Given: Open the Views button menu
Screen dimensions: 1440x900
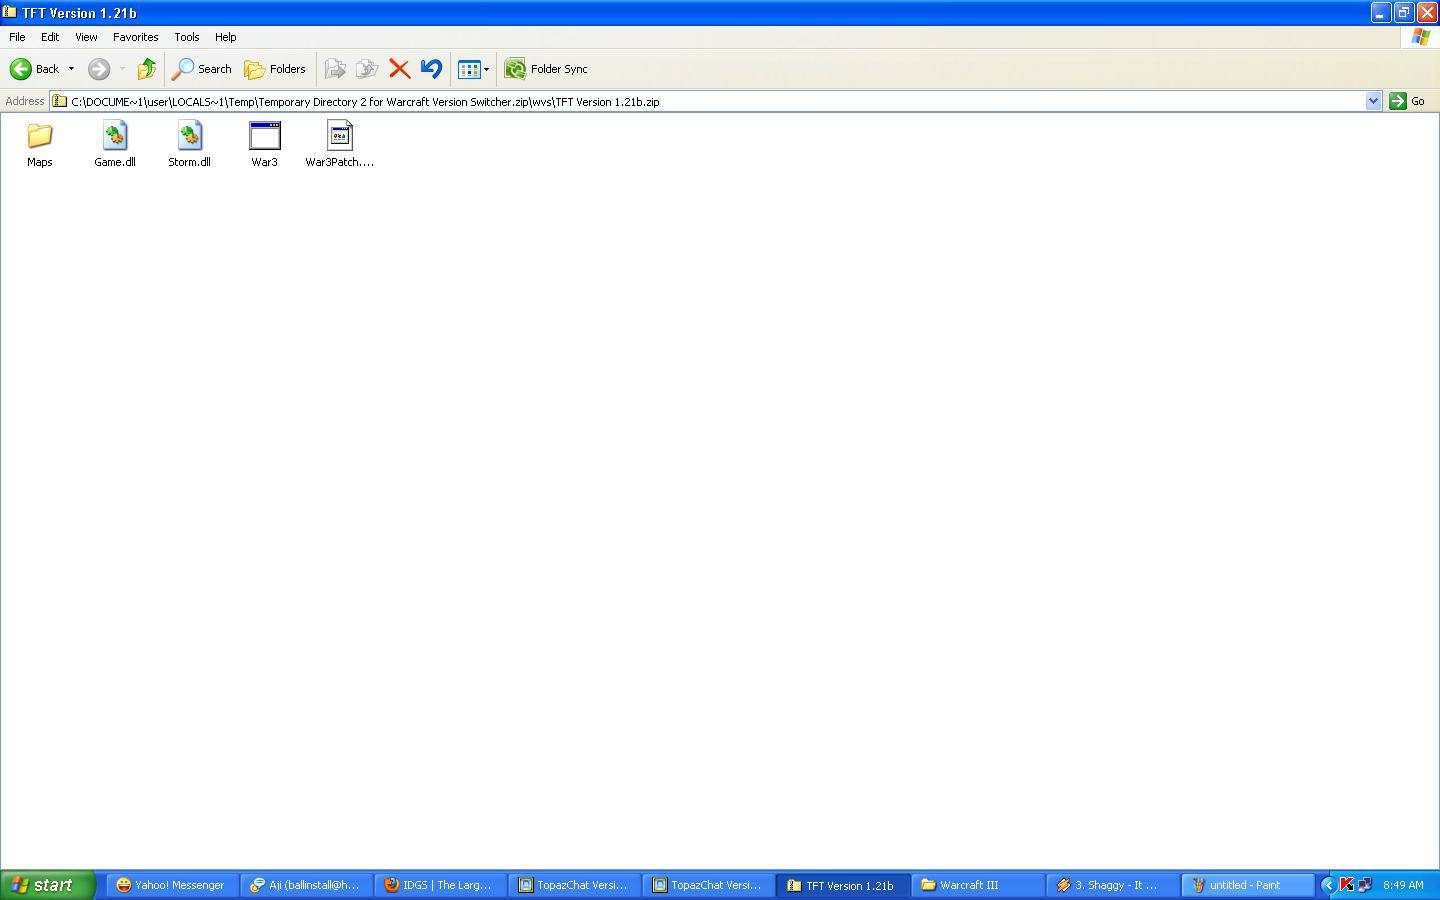Looking at the screenshot, I should [473, 69].
